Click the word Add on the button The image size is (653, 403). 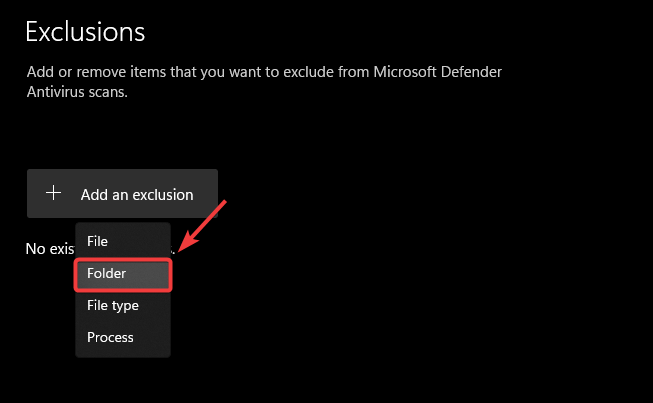point(94,194)
